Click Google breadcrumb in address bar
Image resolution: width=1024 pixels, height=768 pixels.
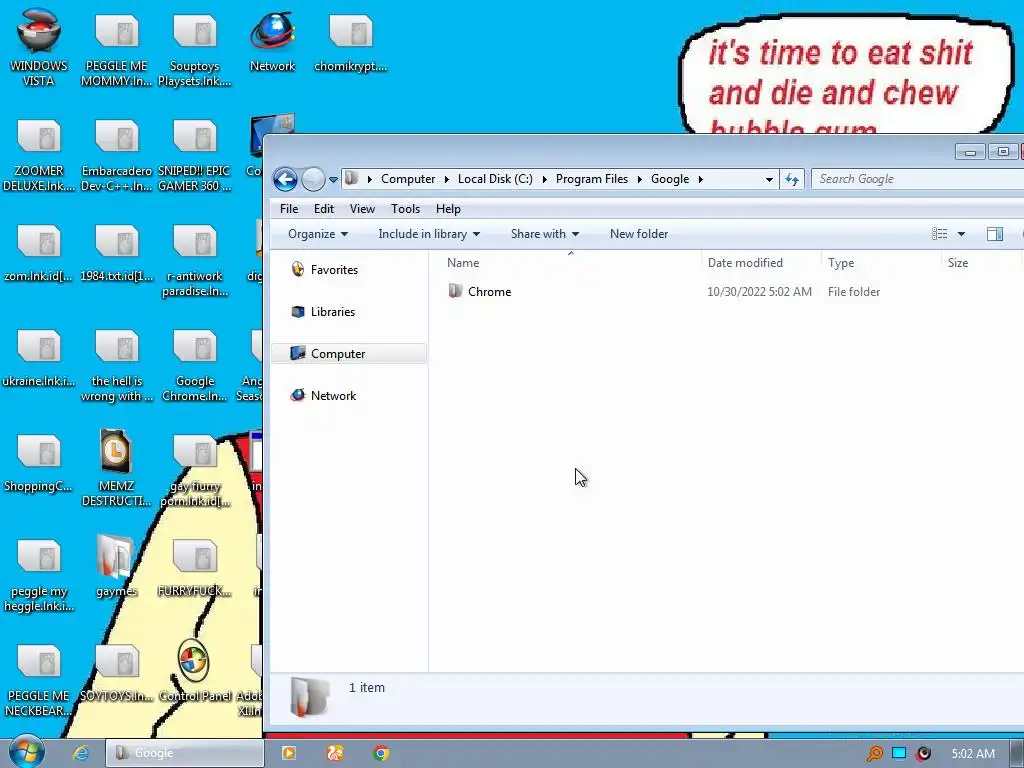(x=669, y=179)
